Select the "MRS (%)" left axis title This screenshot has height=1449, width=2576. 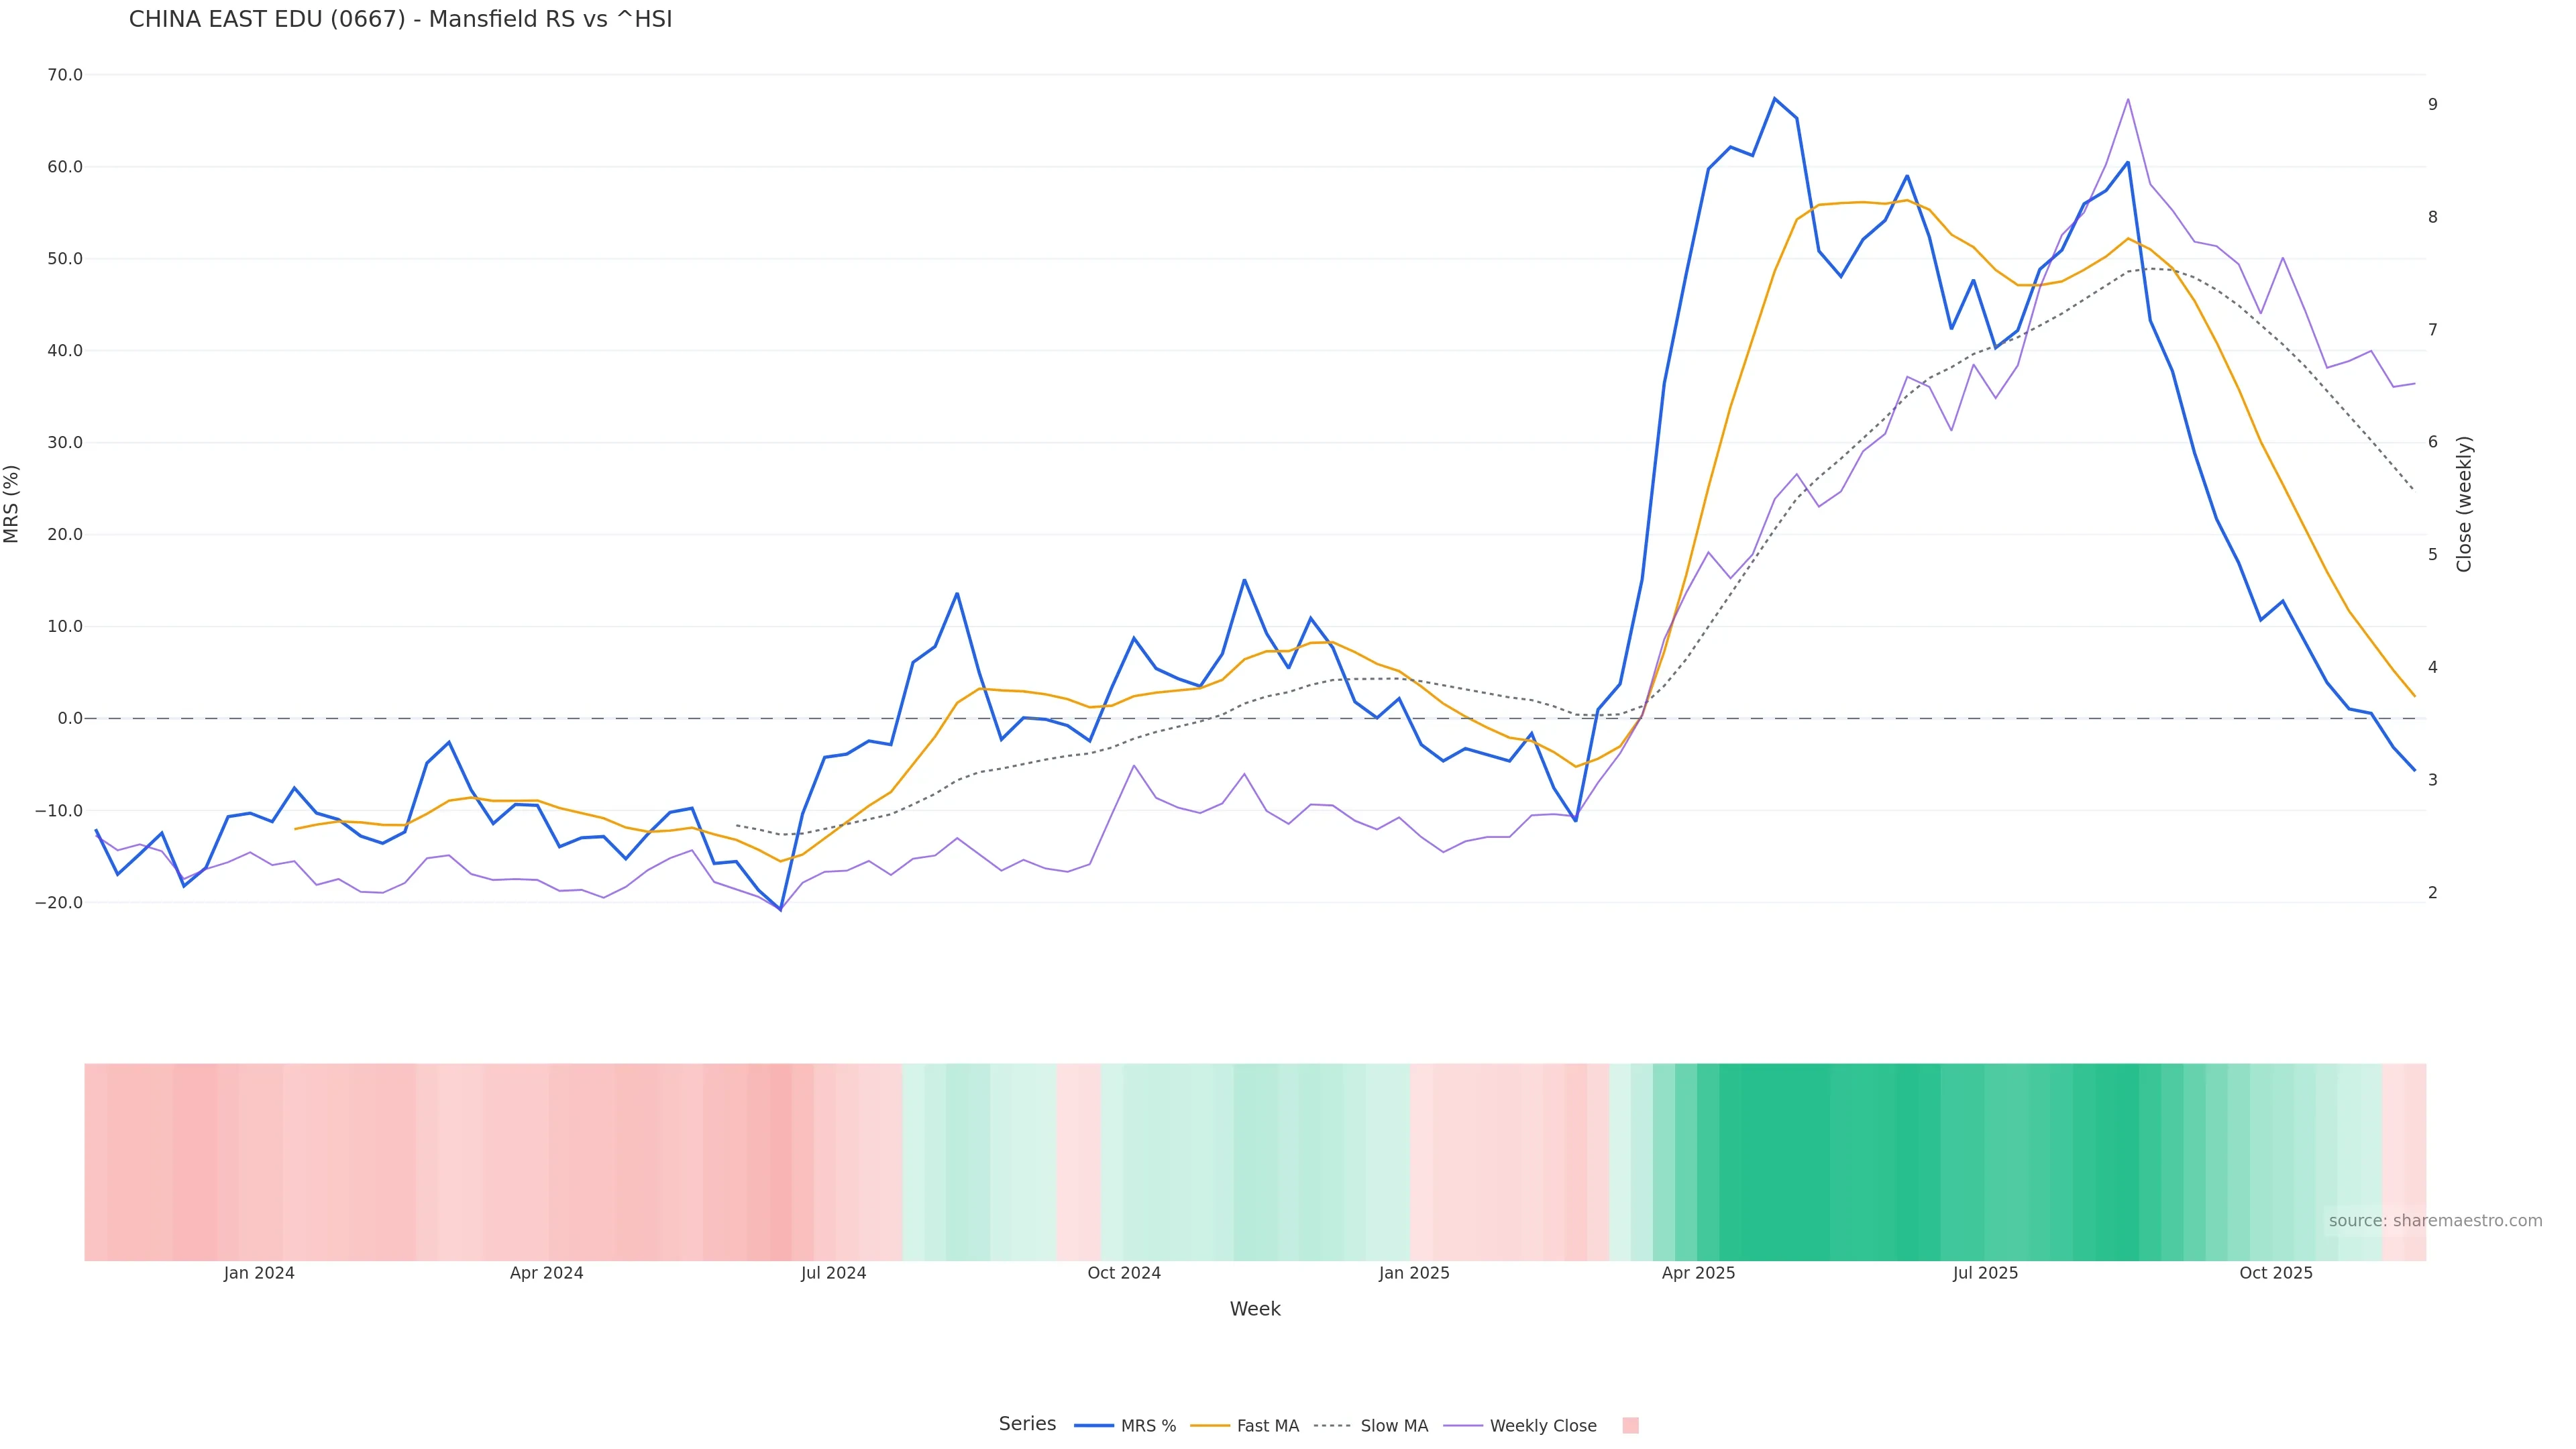(x=12, y=504)
